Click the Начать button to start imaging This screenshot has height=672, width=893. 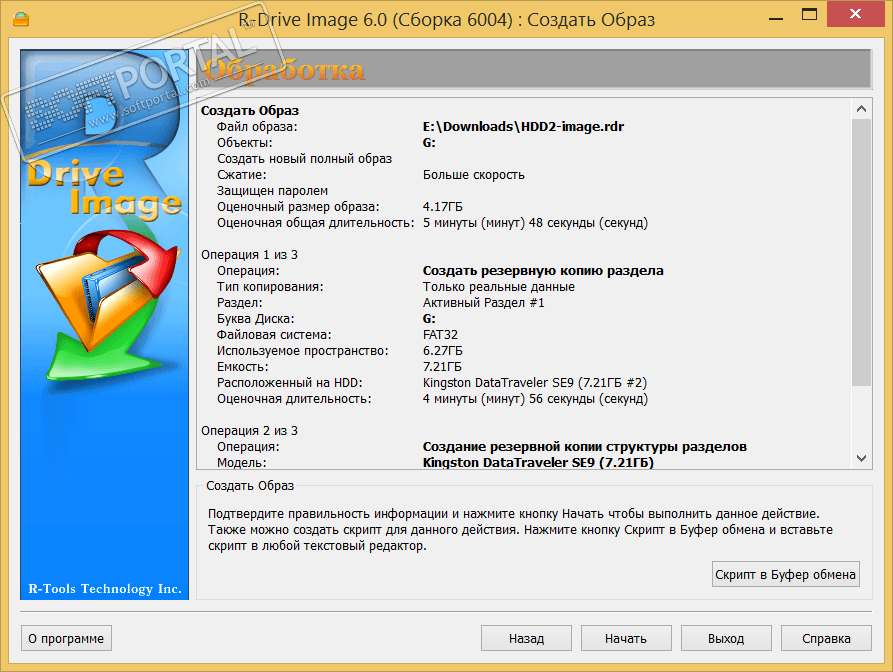(x=626, y=638)
